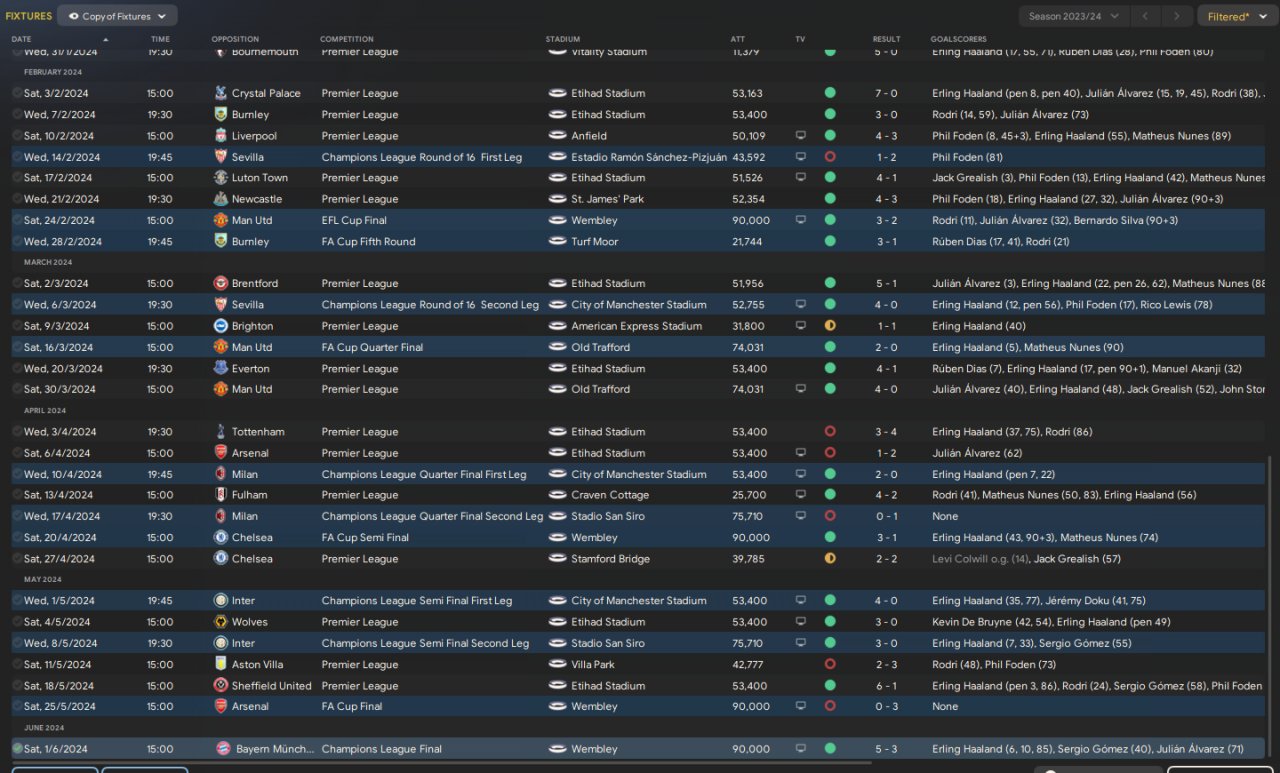1280x773 pixels.
Task: Click the 21,744 attendance at Turf Moor
Action: [x=749, y=242]
